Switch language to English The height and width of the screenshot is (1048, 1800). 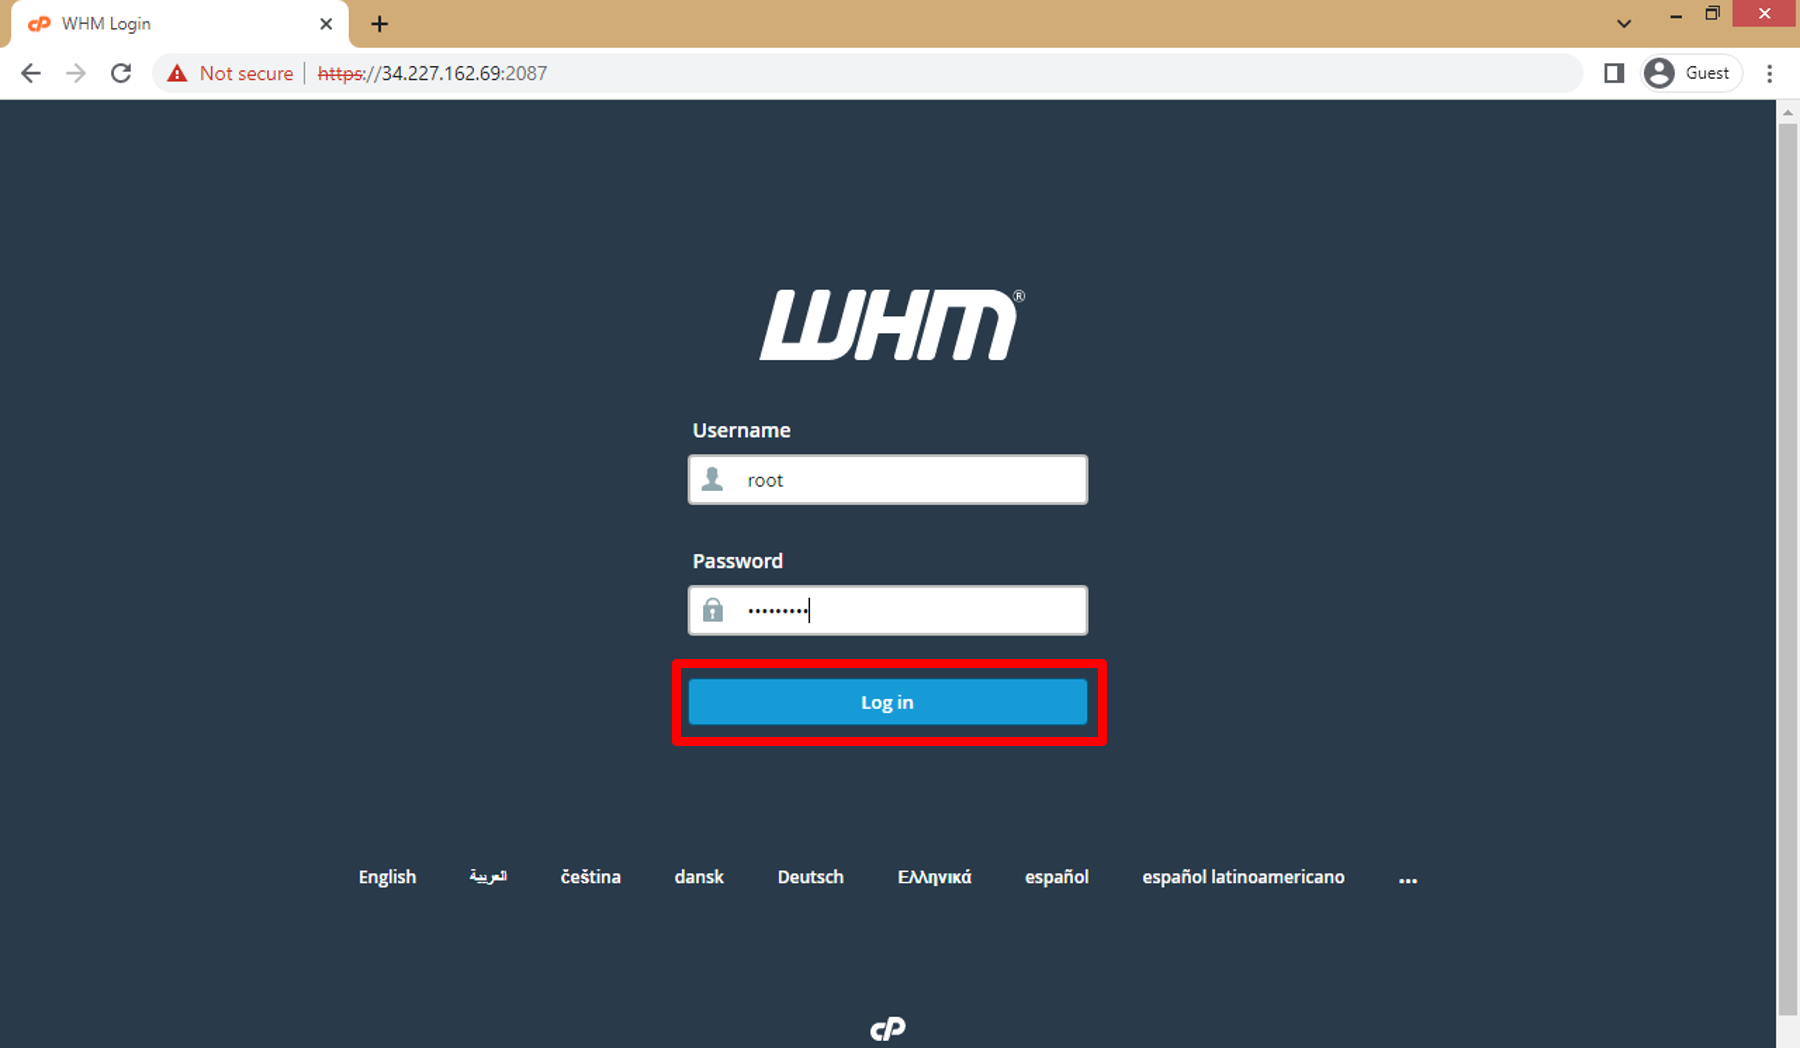click(x=387, y=877)
